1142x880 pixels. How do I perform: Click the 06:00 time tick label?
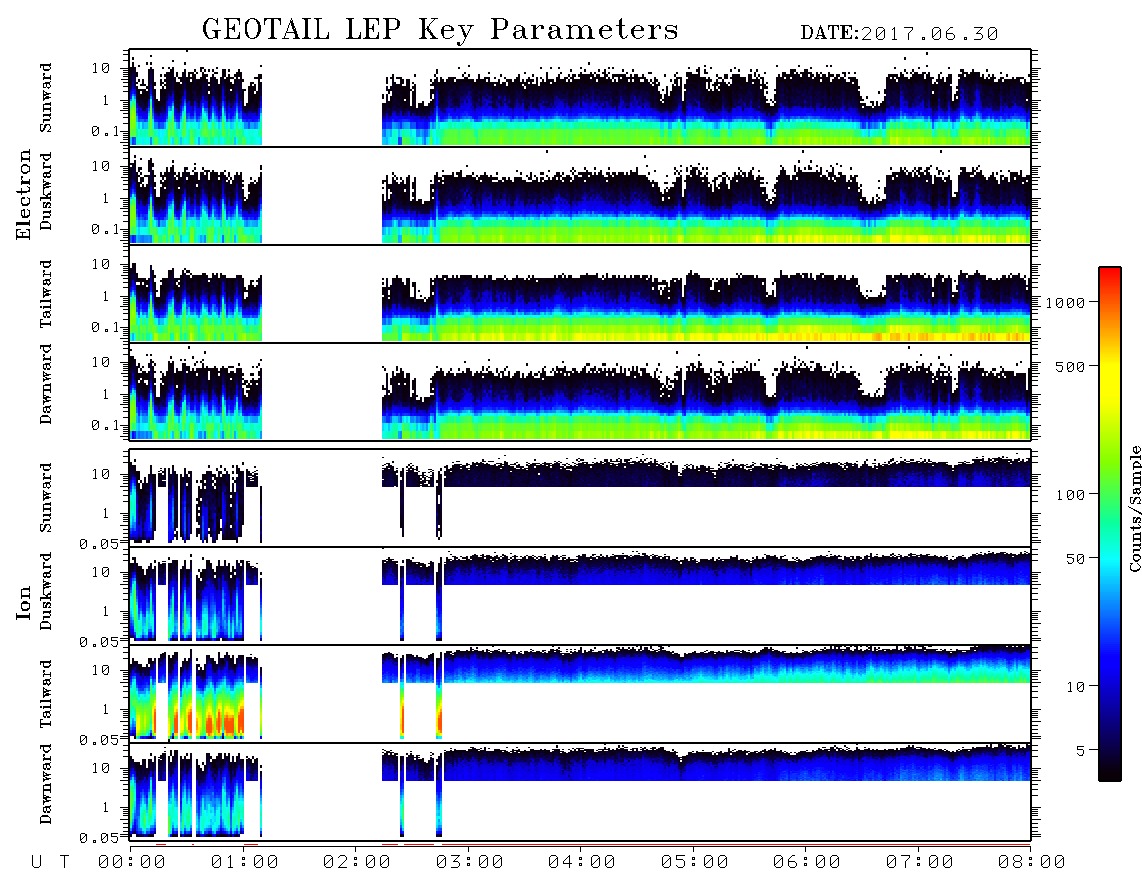(x=807, y=863)
